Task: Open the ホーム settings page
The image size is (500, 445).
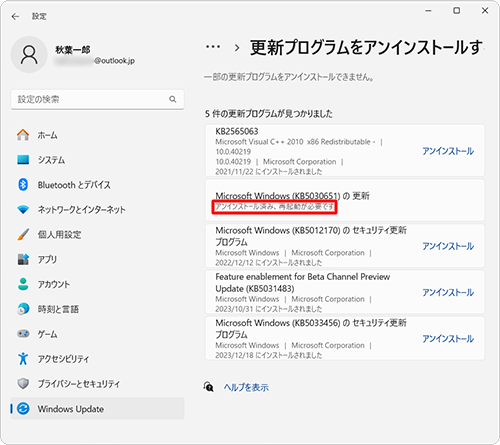Action: tap(97, 135)
